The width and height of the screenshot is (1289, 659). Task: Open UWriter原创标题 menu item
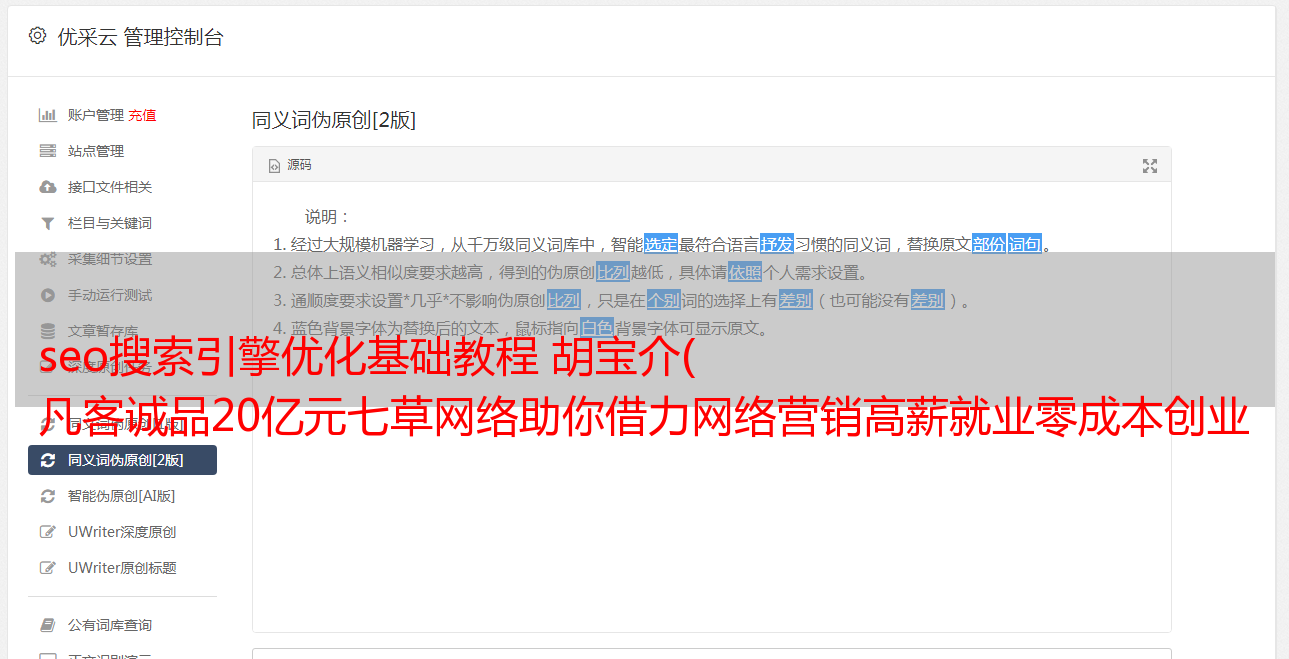point(122,568)
